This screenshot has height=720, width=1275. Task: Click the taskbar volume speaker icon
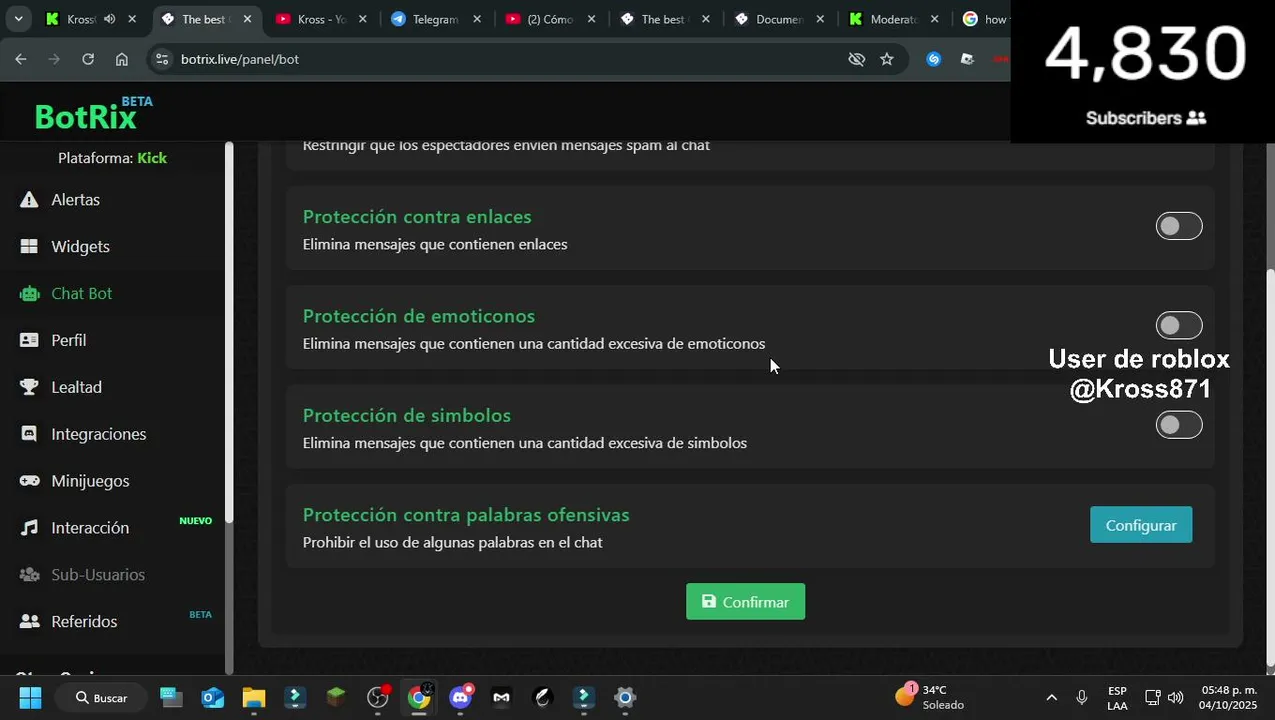click(1175, 697)
